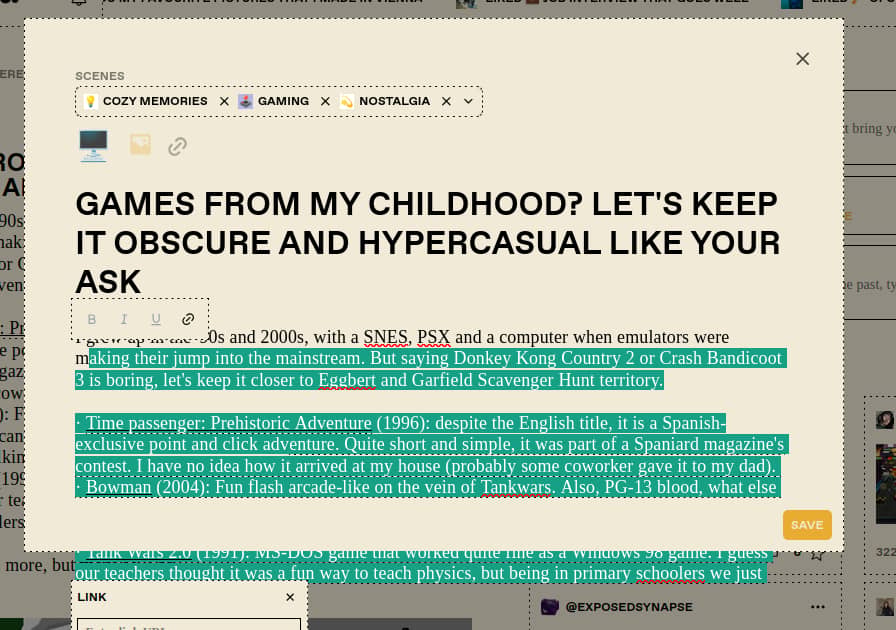Click the misspelled word Tankwars
The width and height of the screenshot is (896, 630).
(x=515, y=487)
